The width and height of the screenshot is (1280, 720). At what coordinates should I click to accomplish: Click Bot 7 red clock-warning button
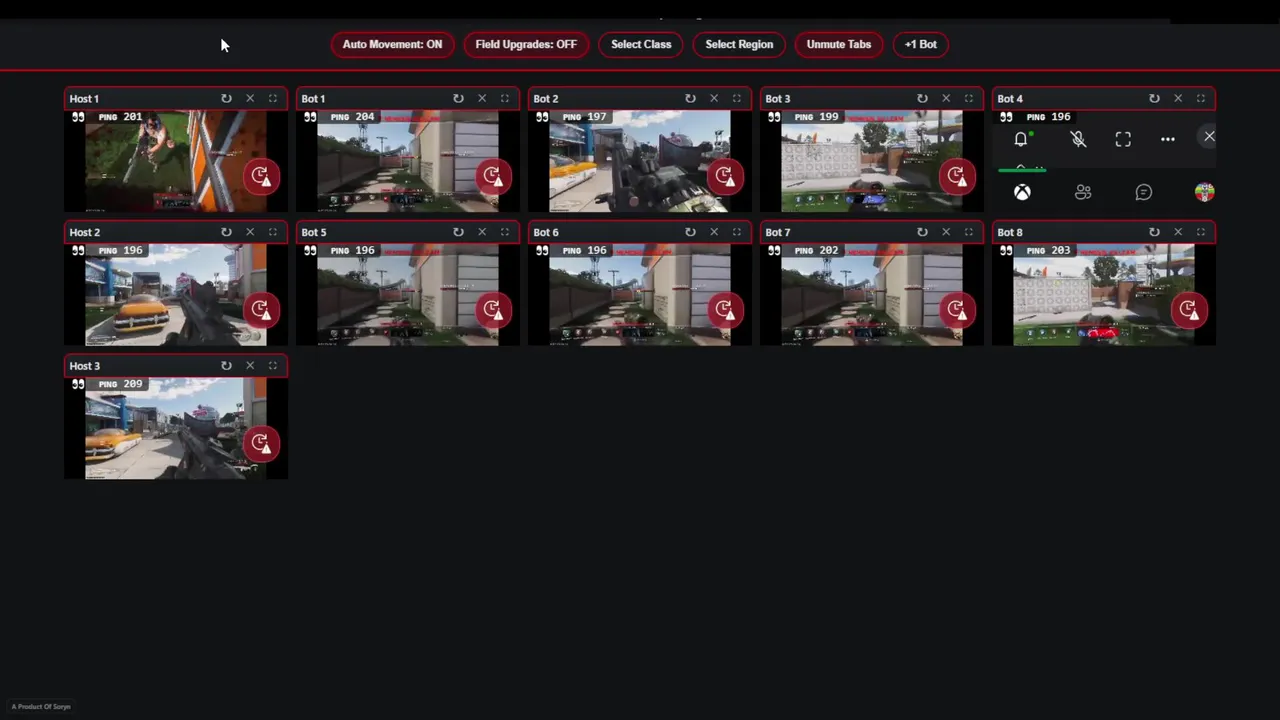pyautogui.click(x=957, y=310)
